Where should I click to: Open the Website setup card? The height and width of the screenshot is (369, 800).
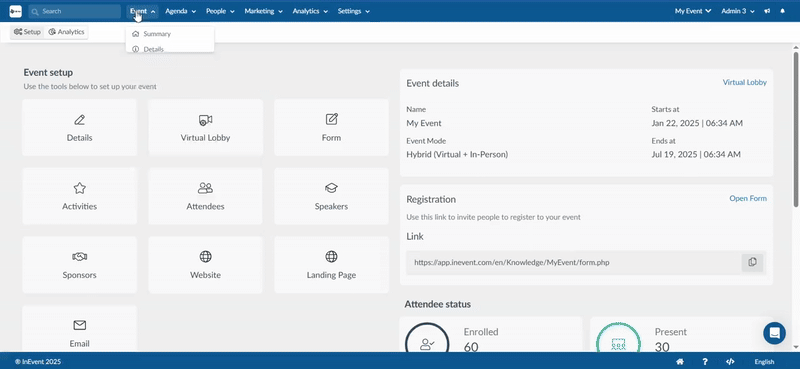(x=205, y=264)
